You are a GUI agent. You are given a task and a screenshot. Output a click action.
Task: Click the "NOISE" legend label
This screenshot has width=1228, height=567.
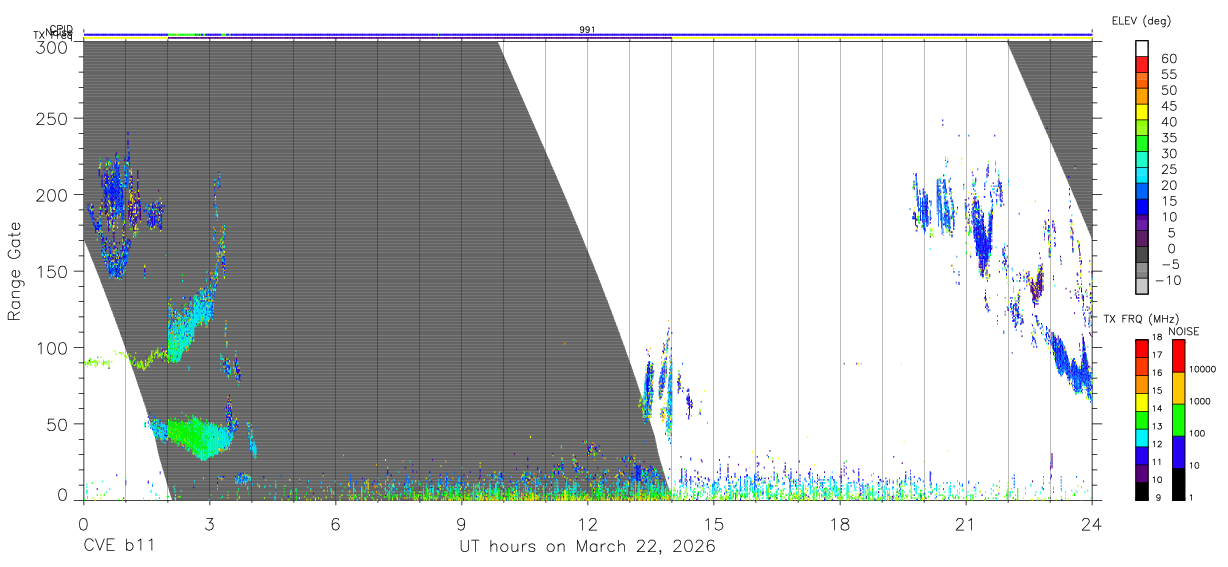pyautogui.click(x=1185, y=331)
